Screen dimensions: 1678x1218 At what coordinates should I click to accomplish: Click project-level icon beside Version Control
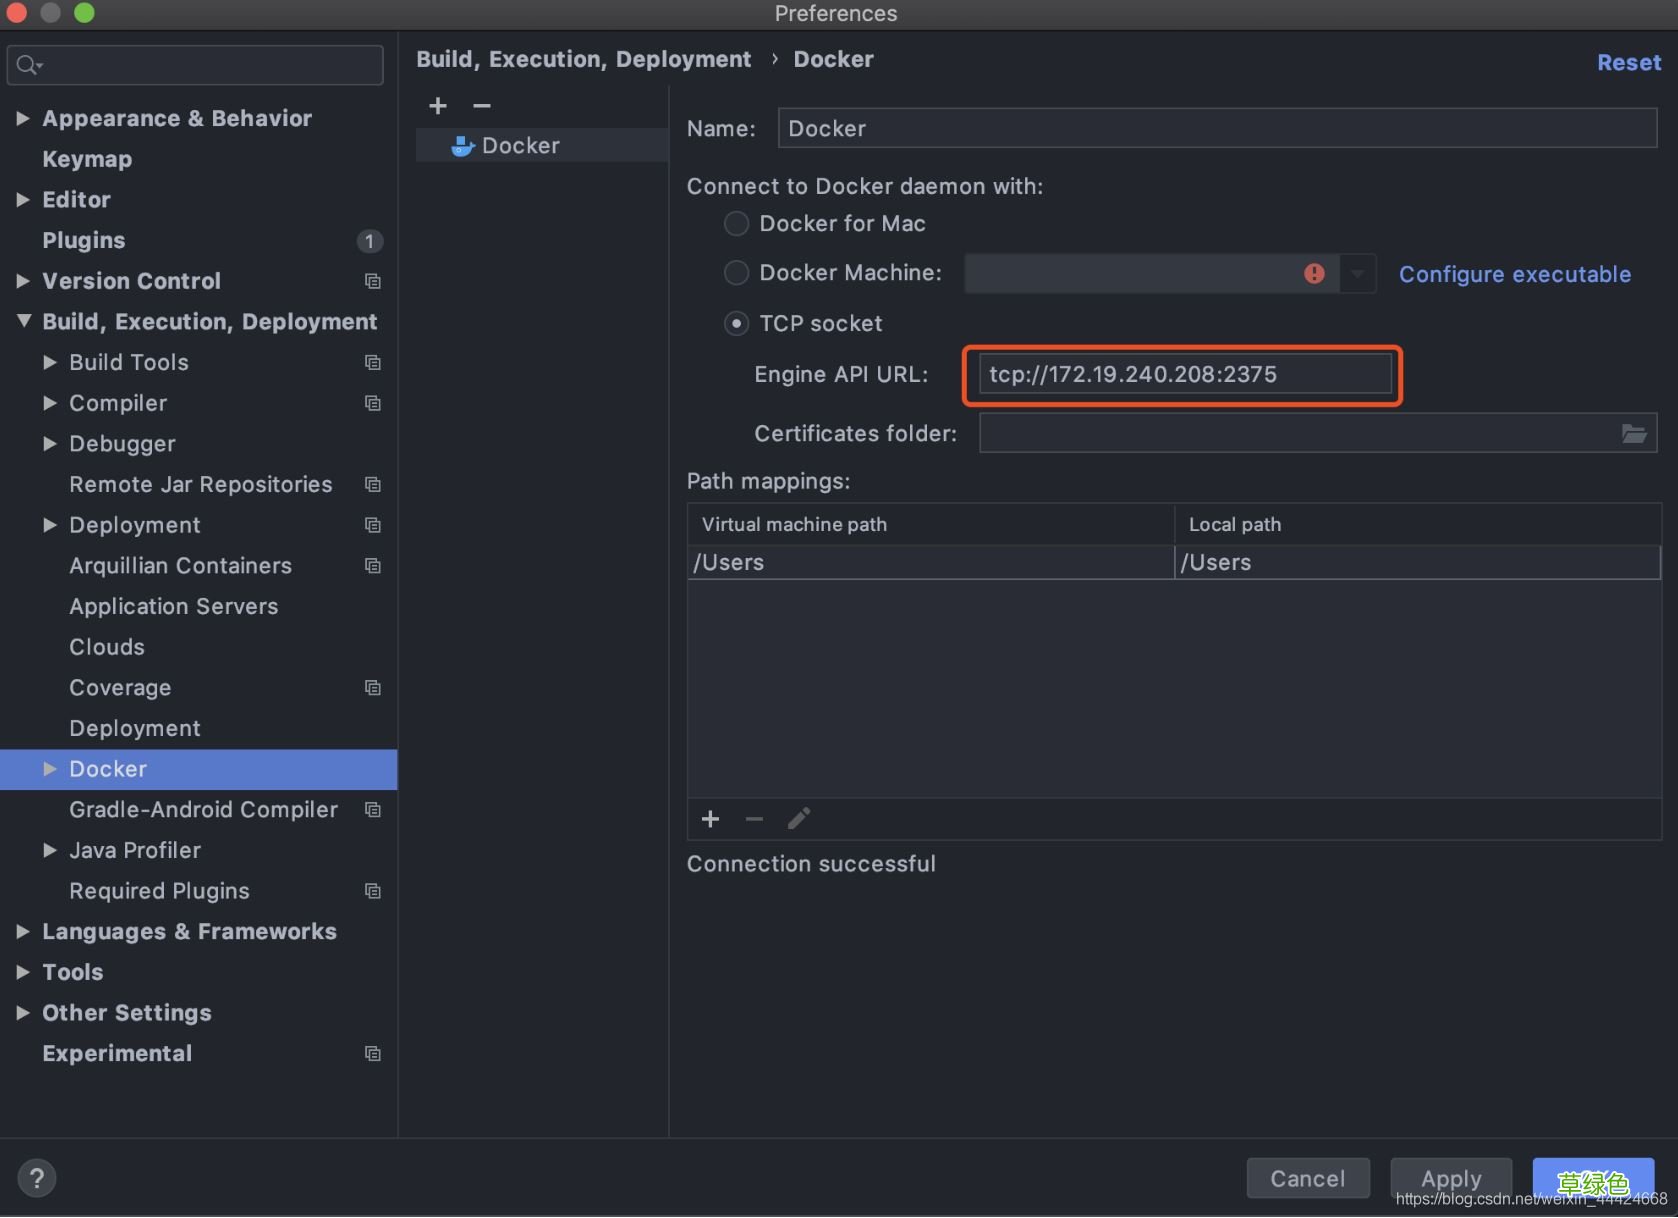coord(373,282)
